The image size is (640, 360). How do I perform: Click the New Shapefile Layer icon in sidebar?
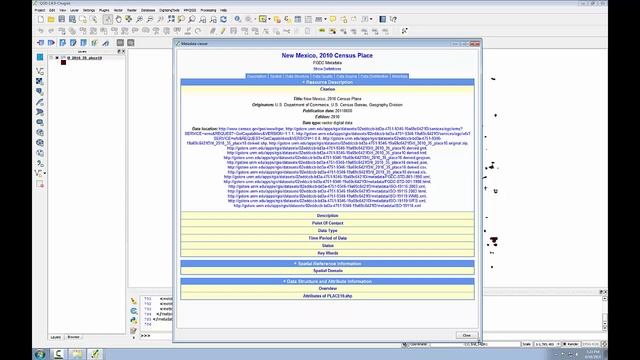(x=40, y=173)
